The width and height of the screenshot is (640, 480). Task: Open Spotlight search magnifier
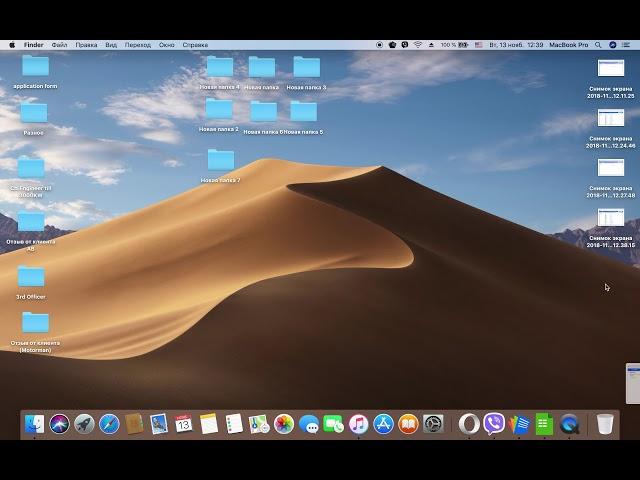pyautogui.click(x=598, y=45)
